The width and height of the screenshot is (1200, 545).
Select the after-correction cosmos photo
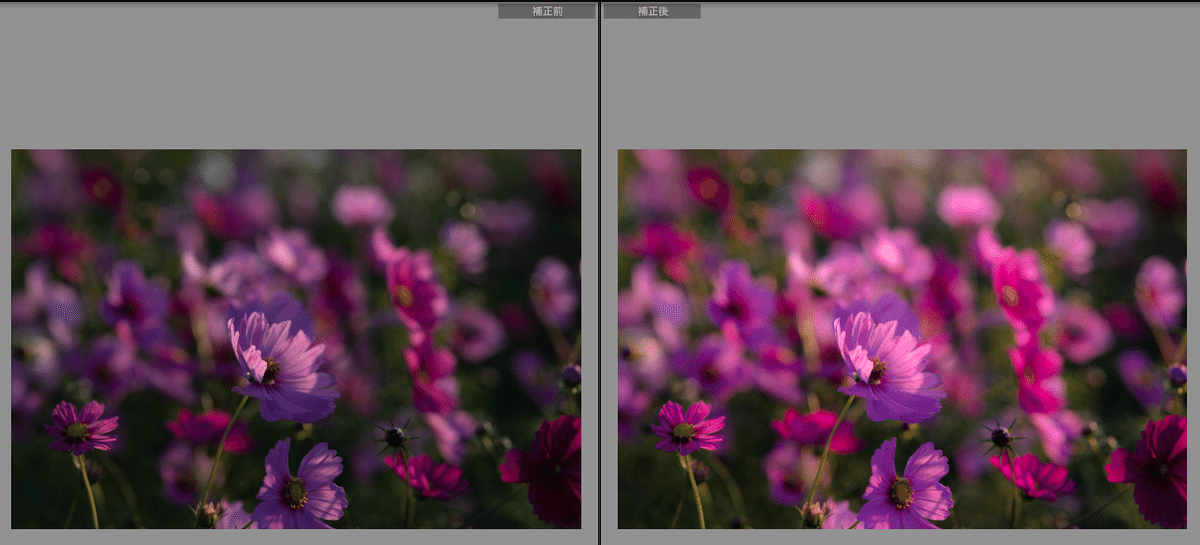coord(902,339)
